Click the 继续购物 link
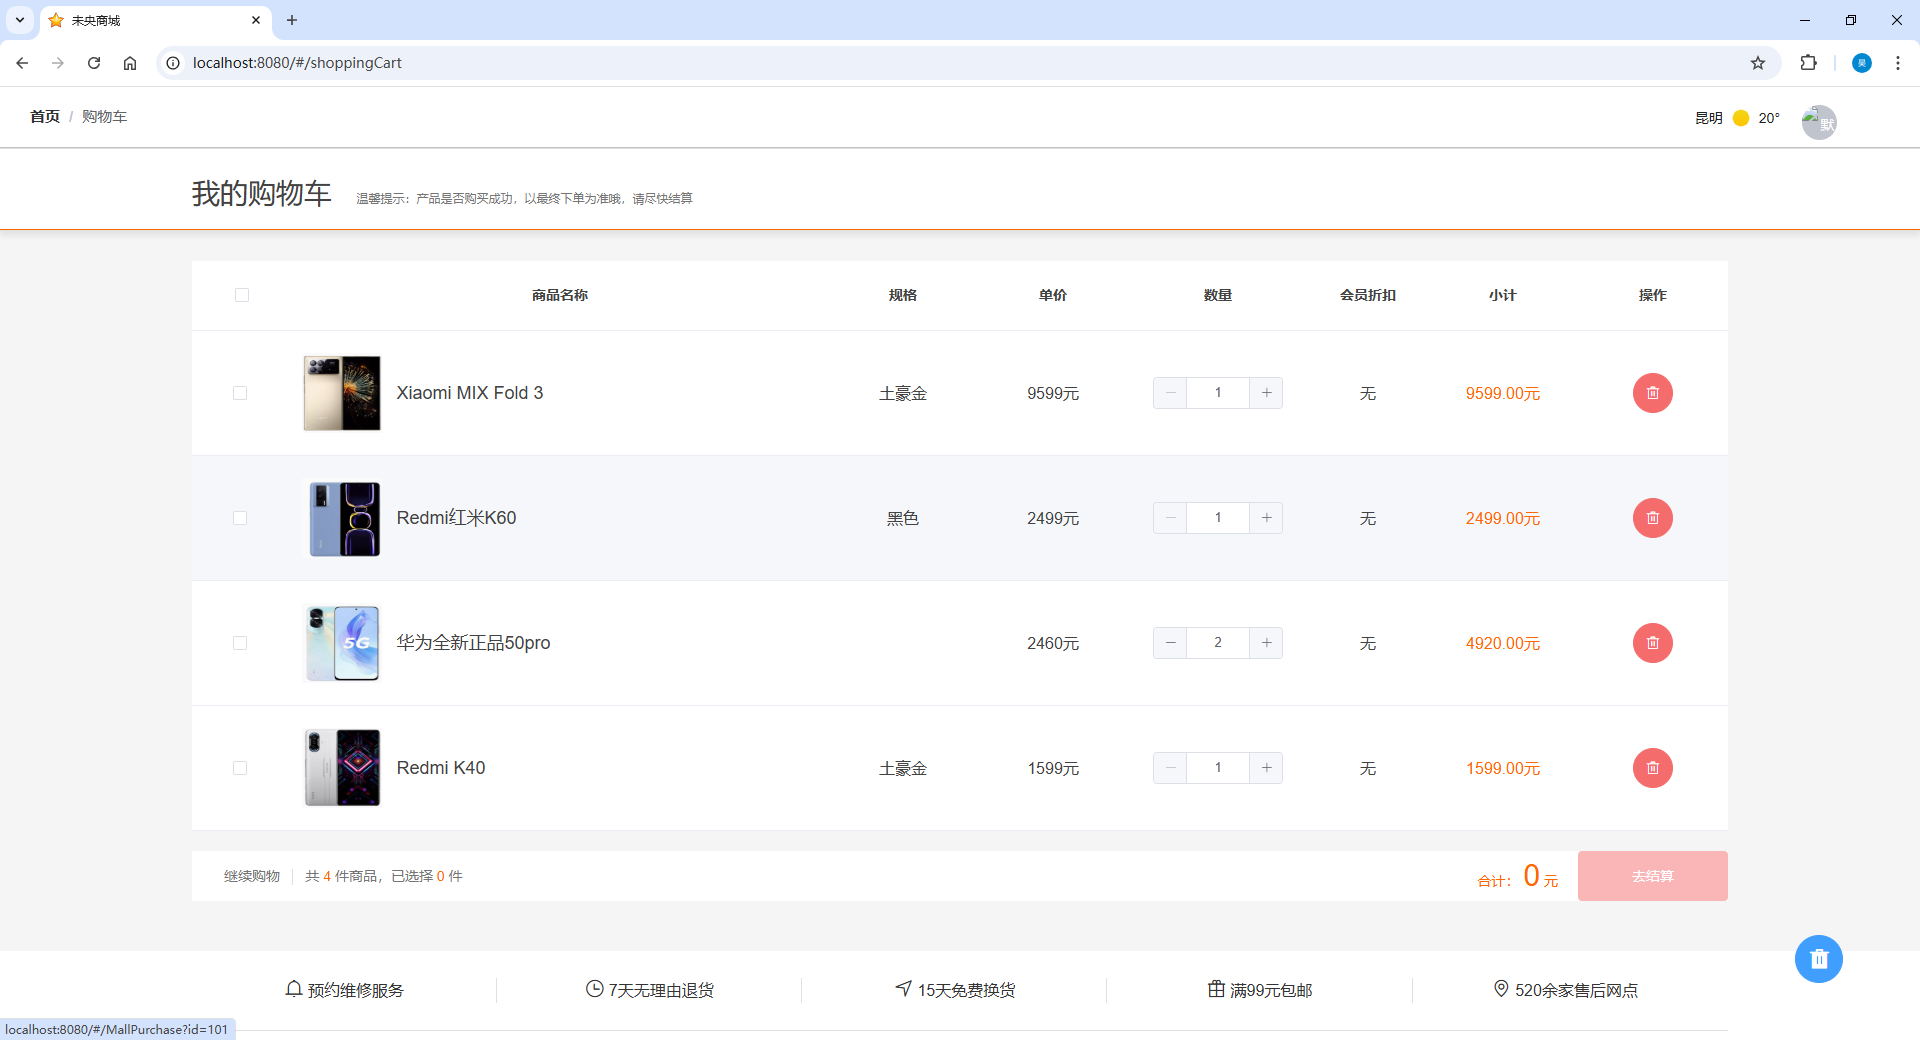Viewport: 1920px width, 1040px height. 252,876
